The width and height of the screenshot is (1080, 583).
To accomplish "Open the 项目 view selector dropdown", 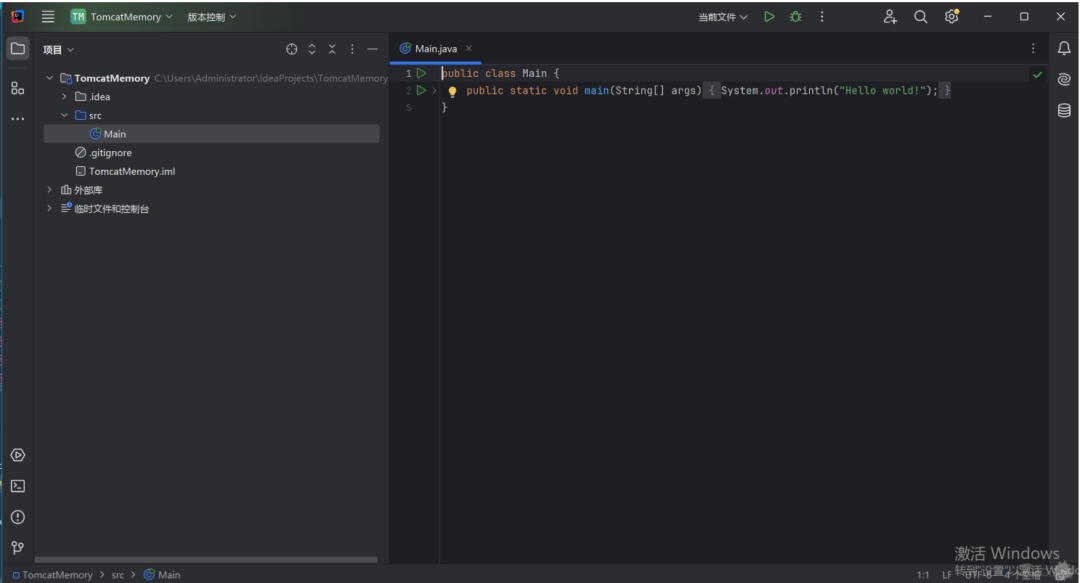I will [59, 50].
